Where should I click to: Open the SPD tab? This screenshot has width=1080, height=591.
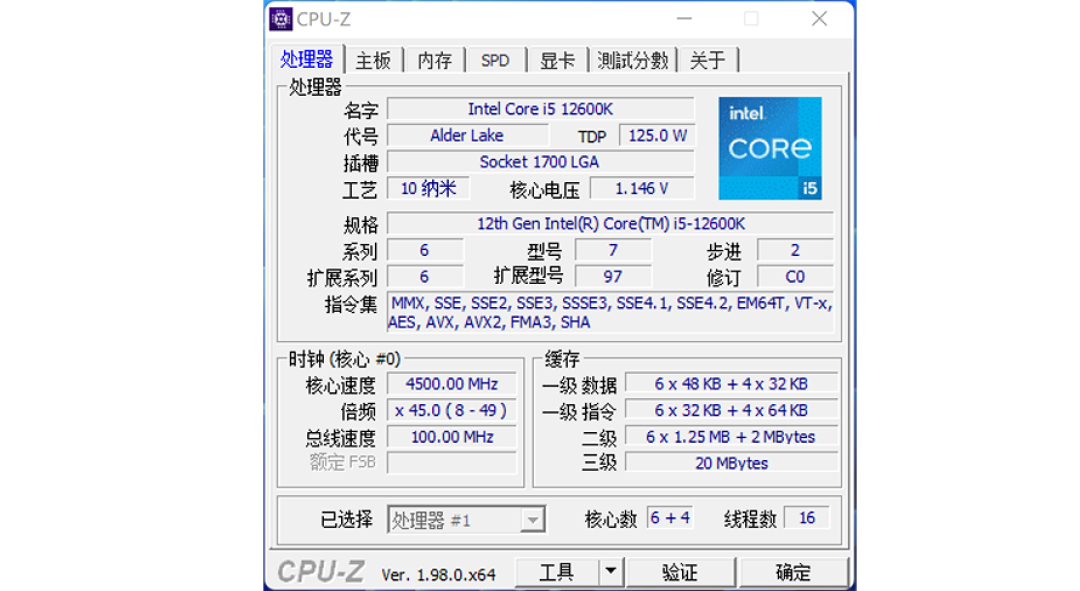click(495, 61)
